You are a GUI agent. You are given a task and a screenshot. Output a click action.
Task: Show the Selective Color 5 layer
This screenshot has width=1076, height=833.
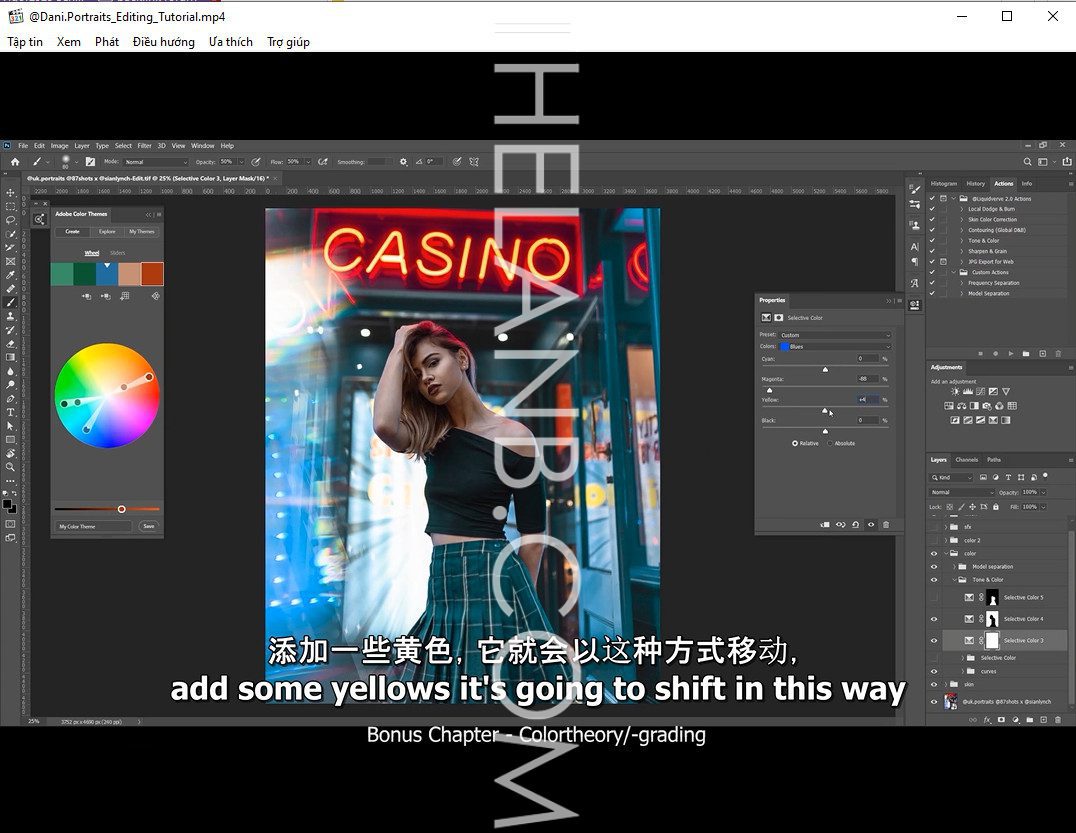point(934,597)
